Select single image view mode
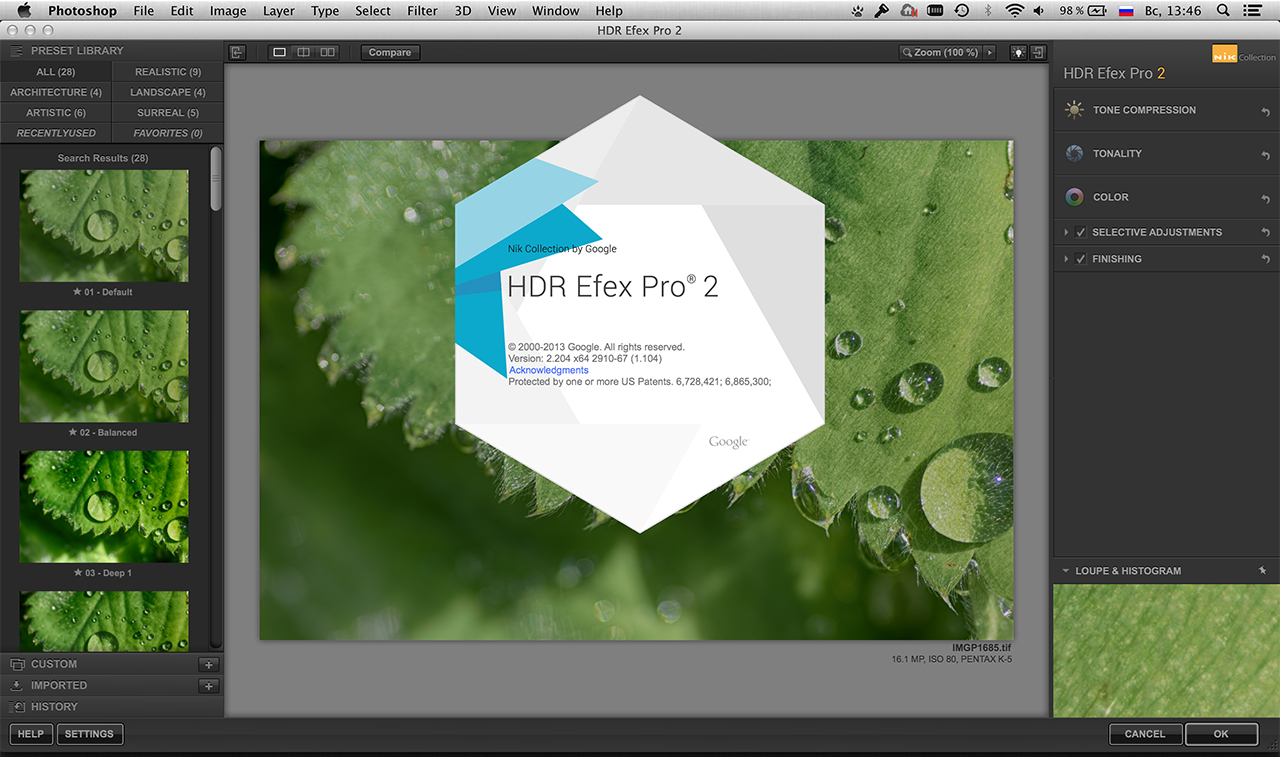 coord(279,52)
